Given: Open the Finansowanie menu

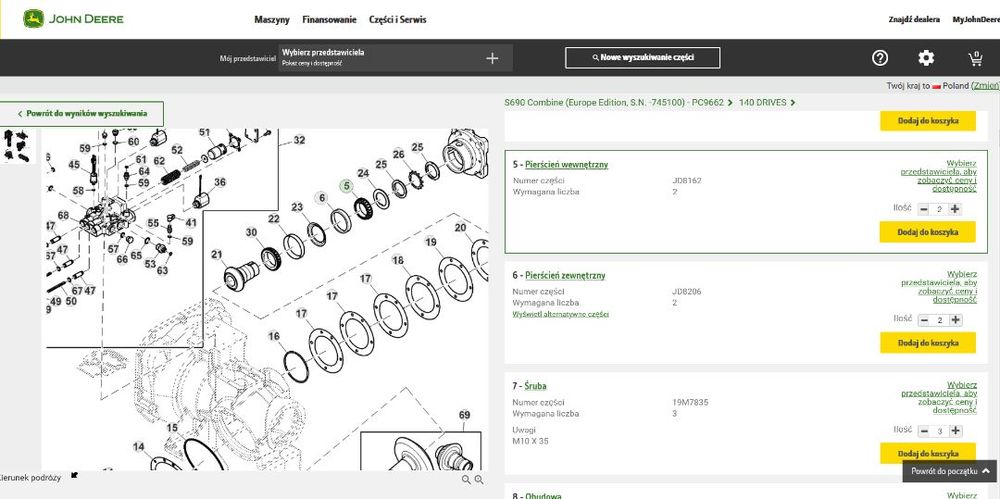Looking at the screenshot, I should (329, 20).
